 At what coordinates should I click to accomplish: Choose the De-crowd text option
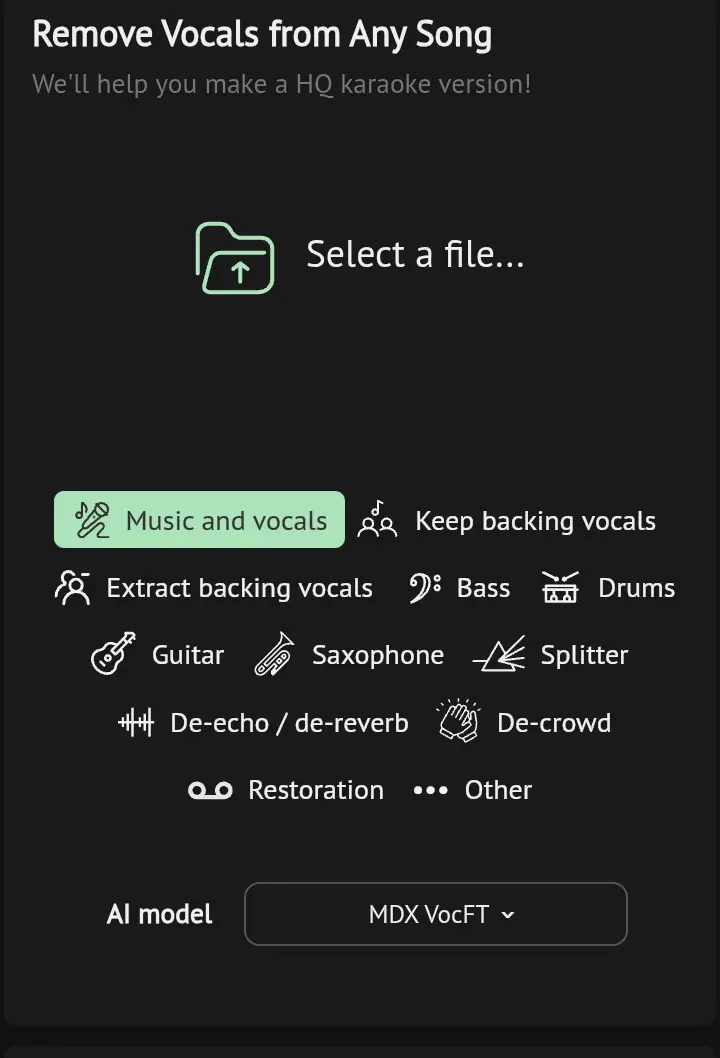554,723
